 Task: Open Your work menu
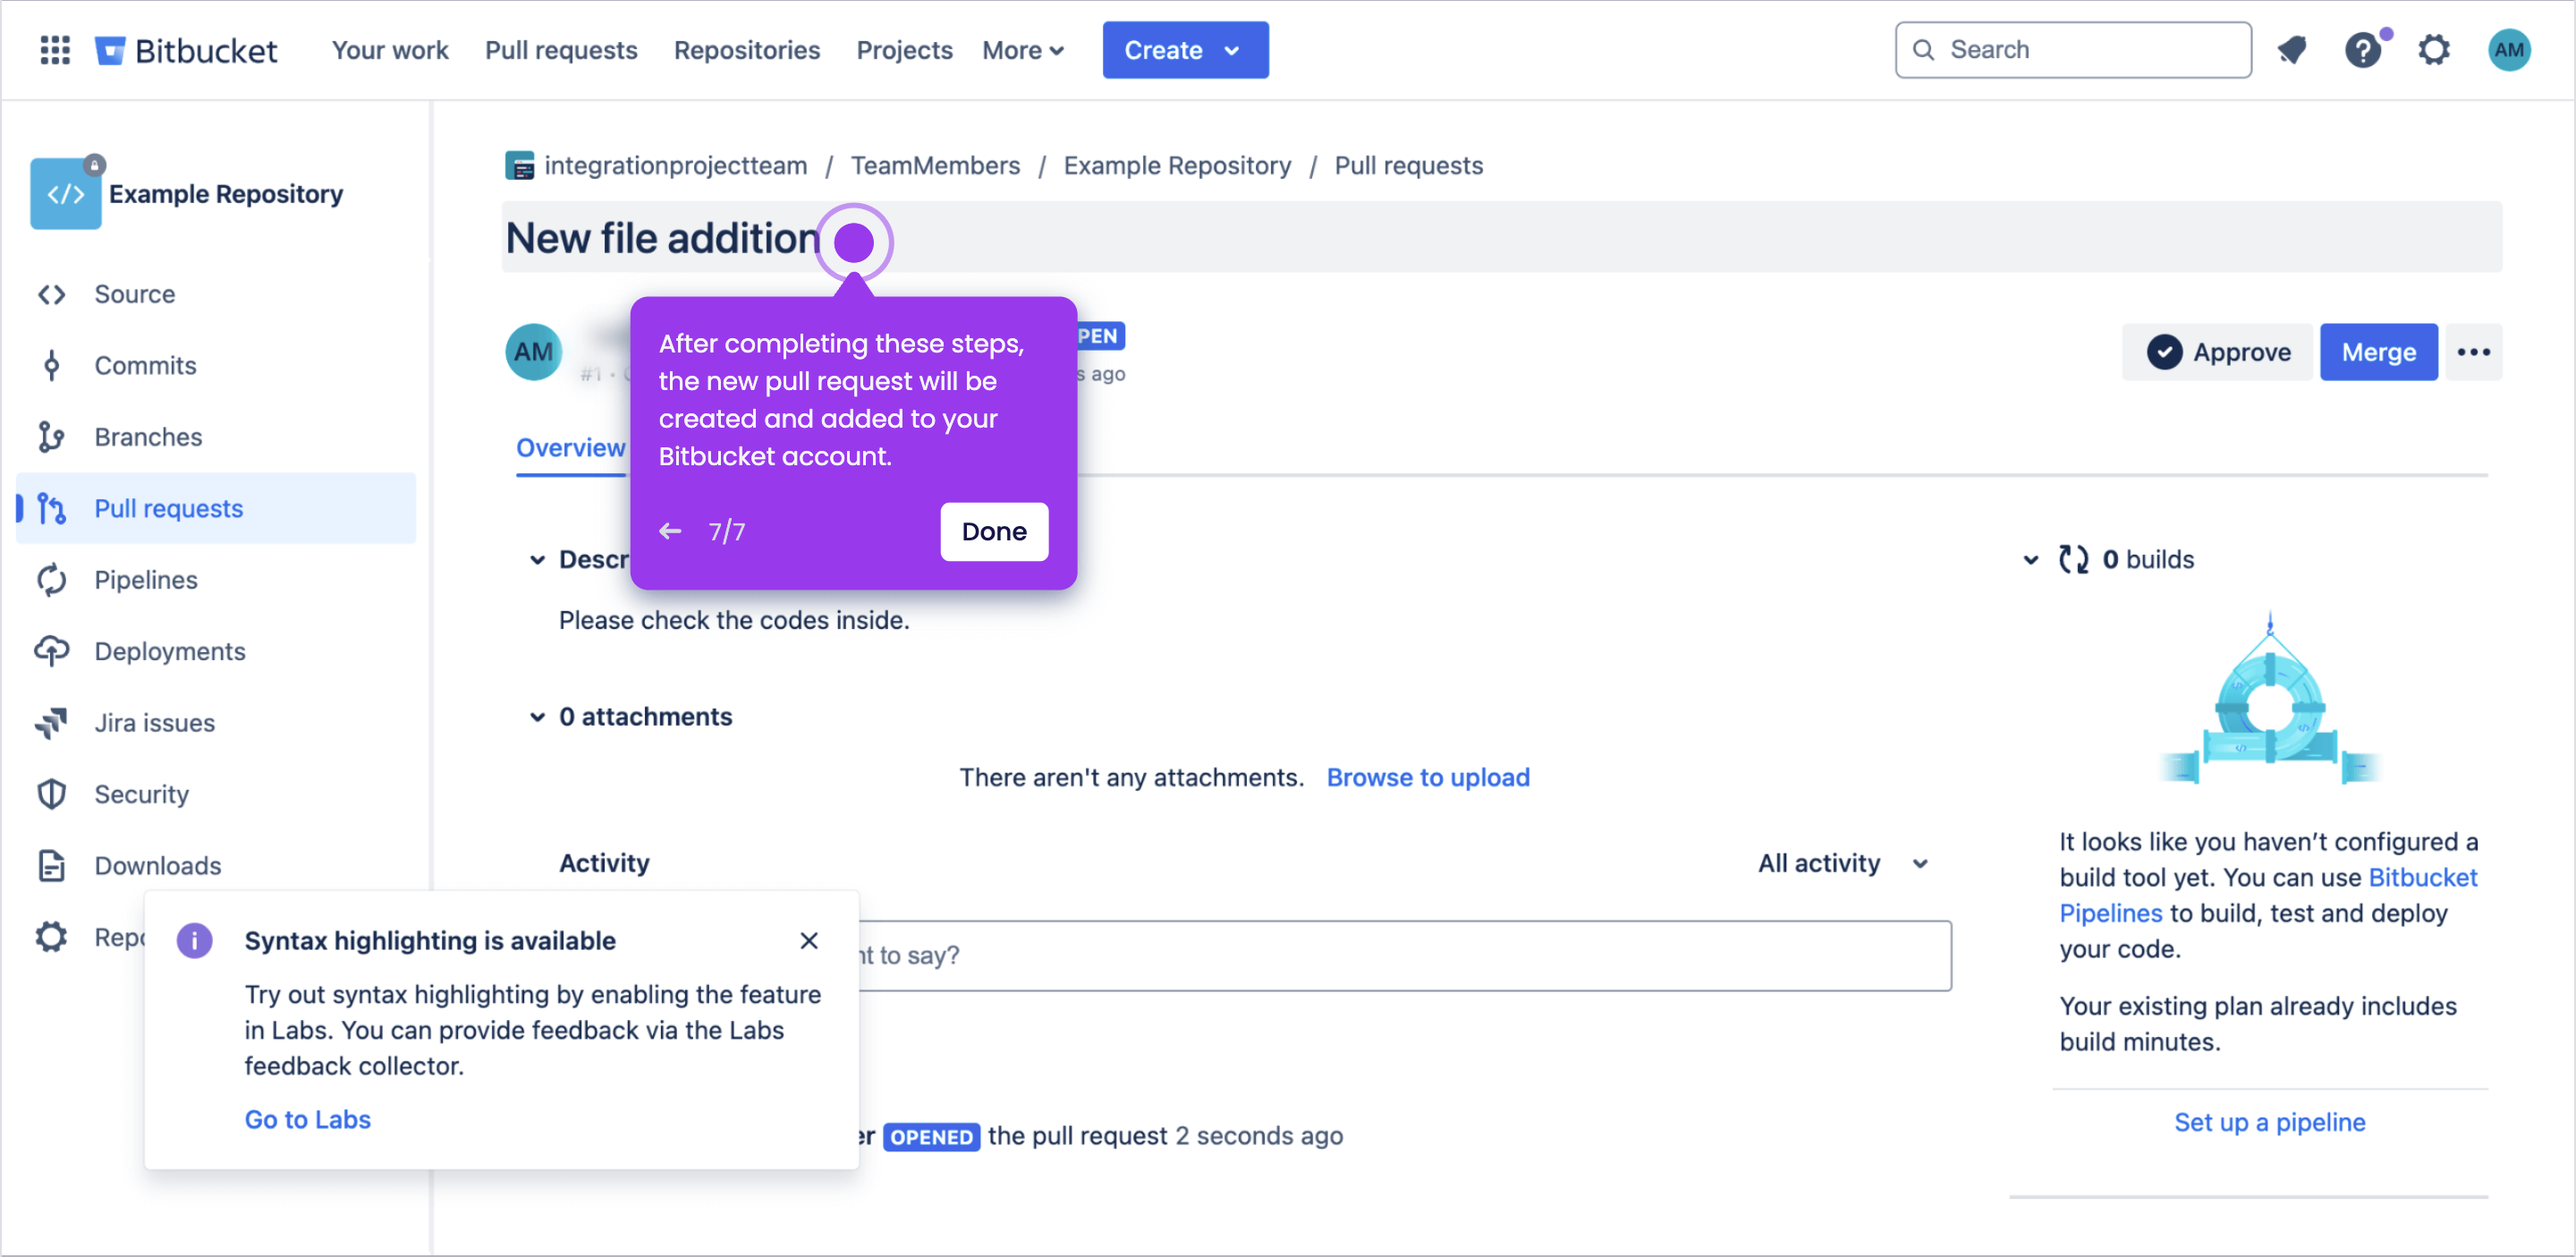(x=390, y=50)
